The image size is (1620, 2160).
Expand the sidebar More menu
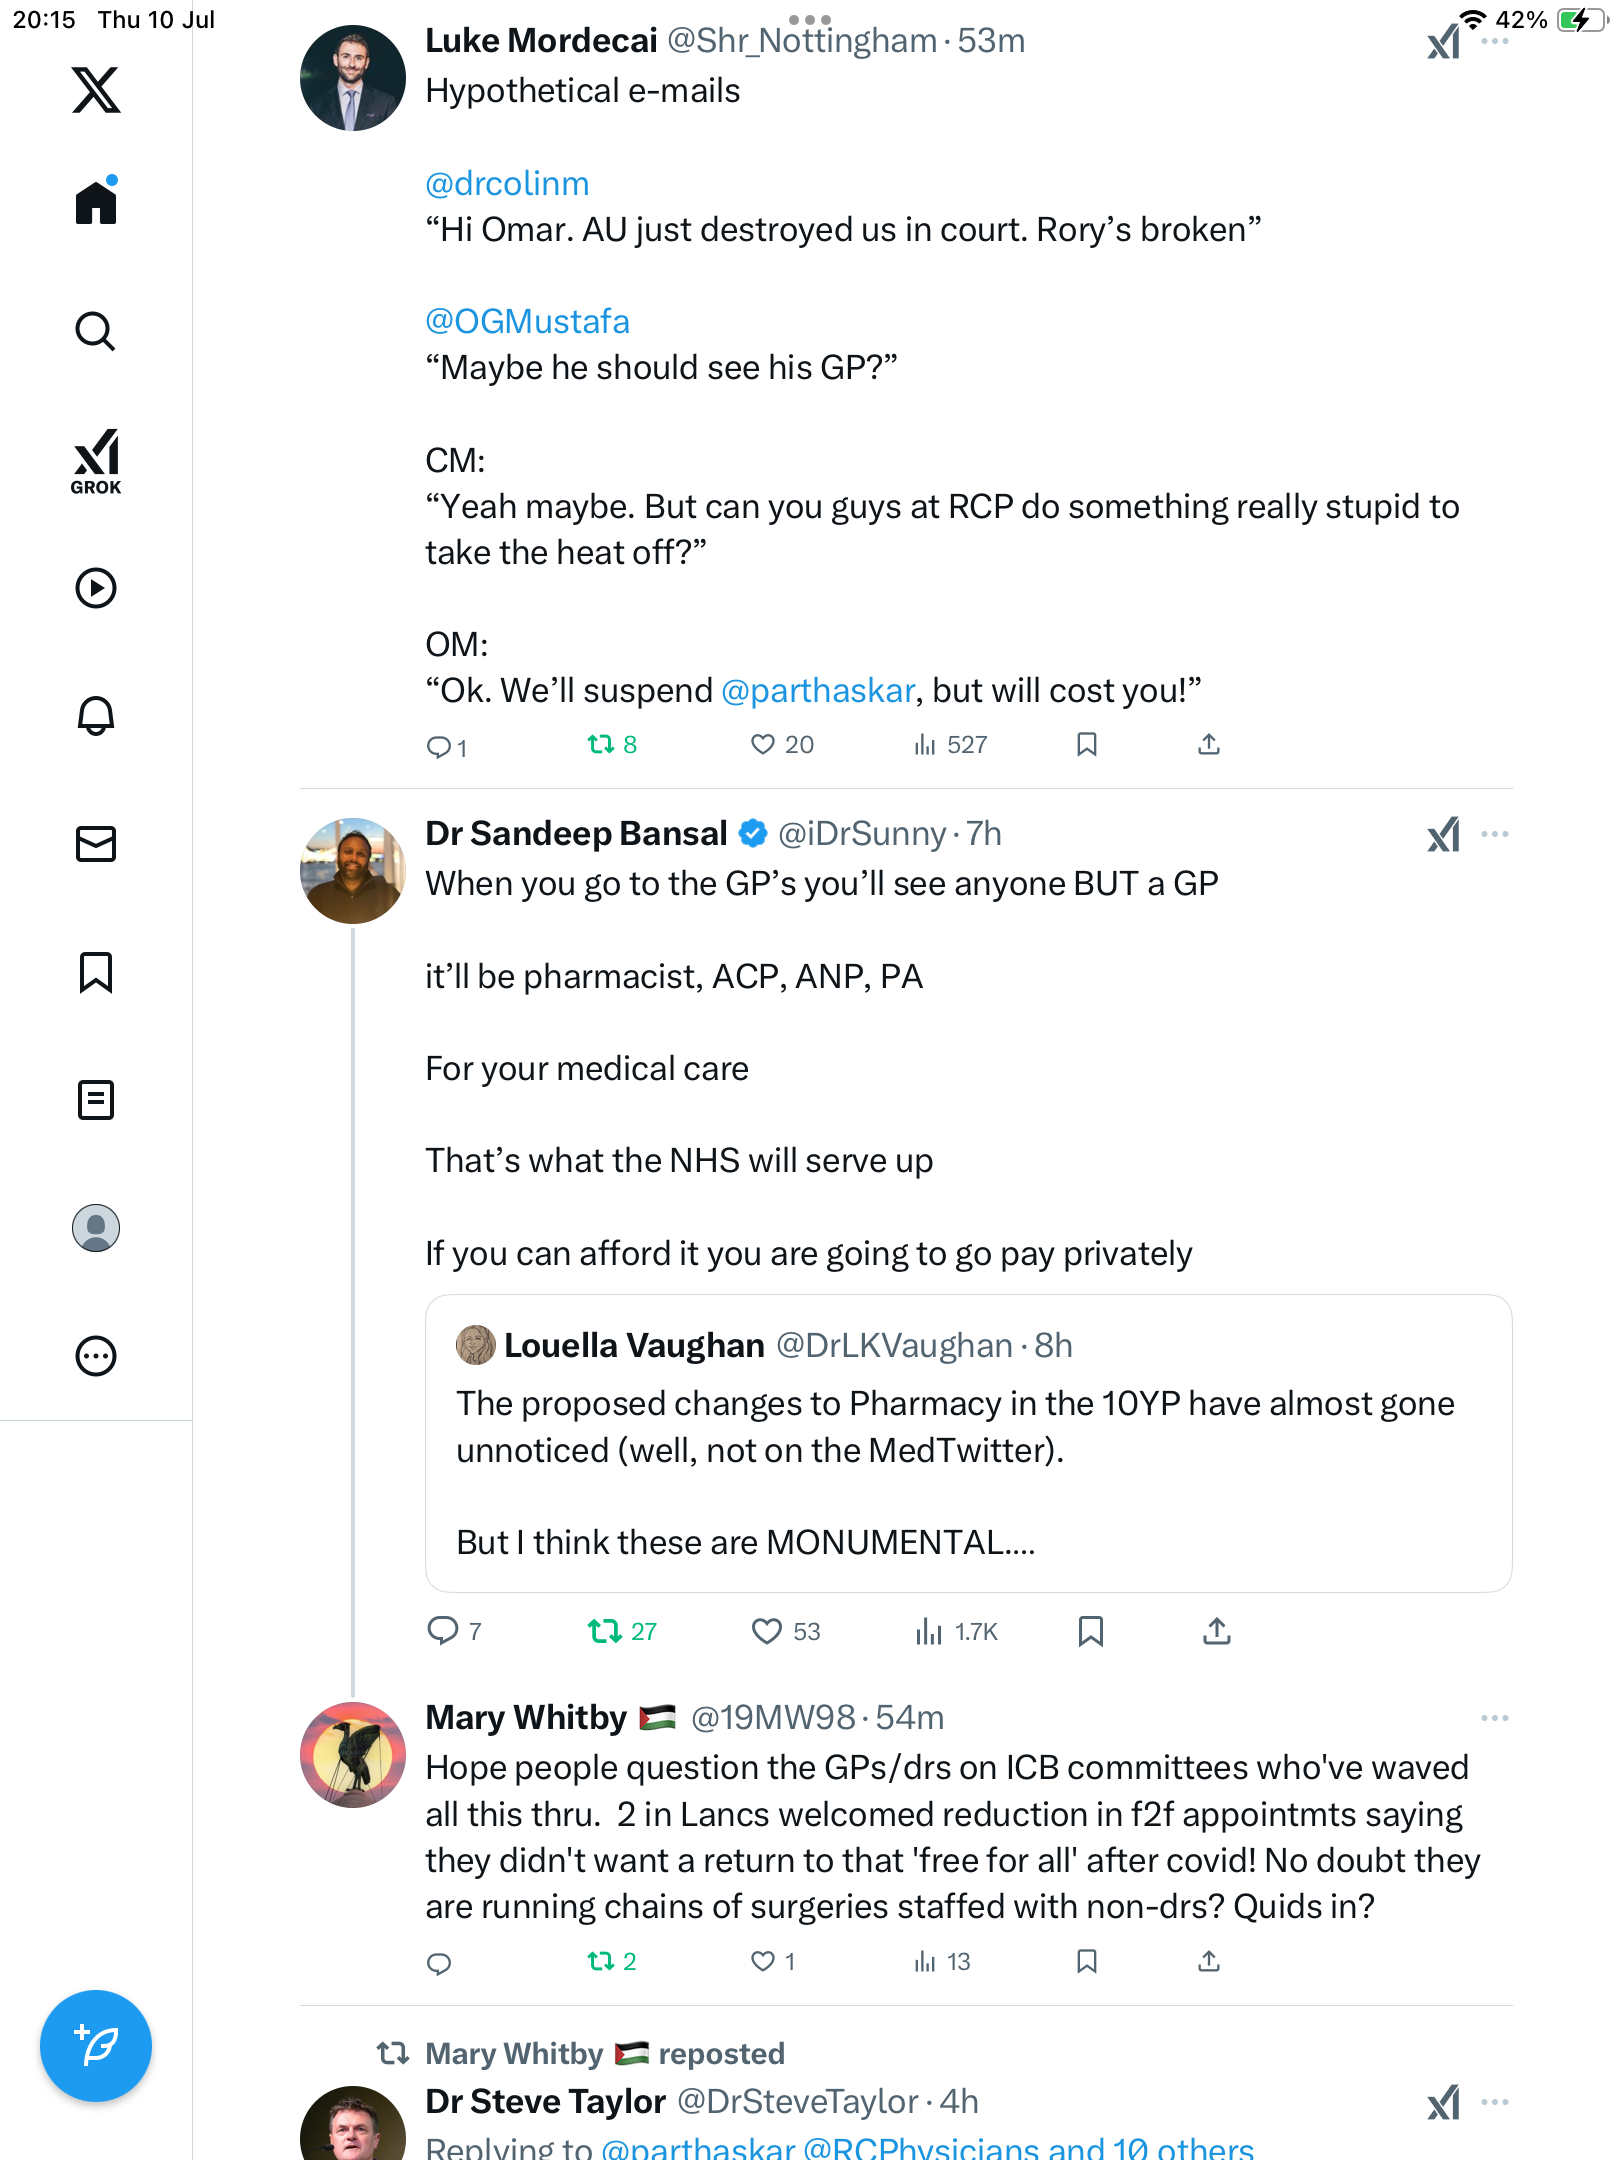click(x=96, y=1356)
